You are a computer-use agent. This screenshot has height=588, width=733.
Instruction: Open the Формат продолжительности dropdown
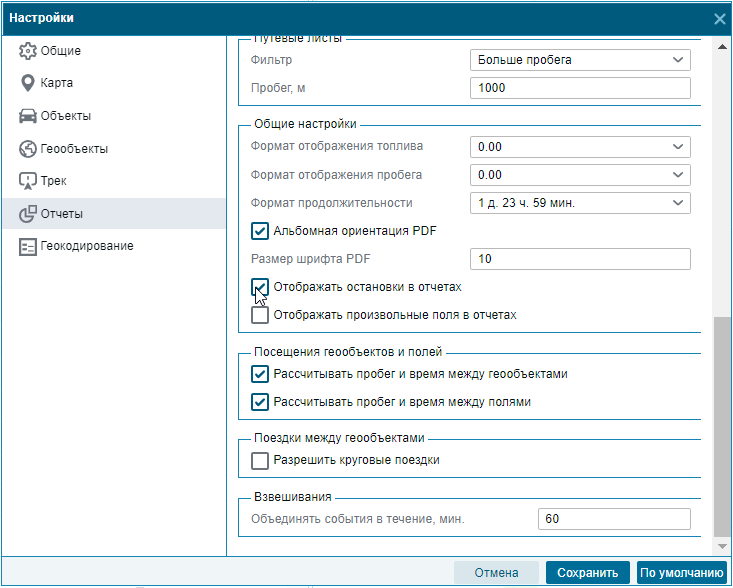pyautogui.click(x=580, y=203)
